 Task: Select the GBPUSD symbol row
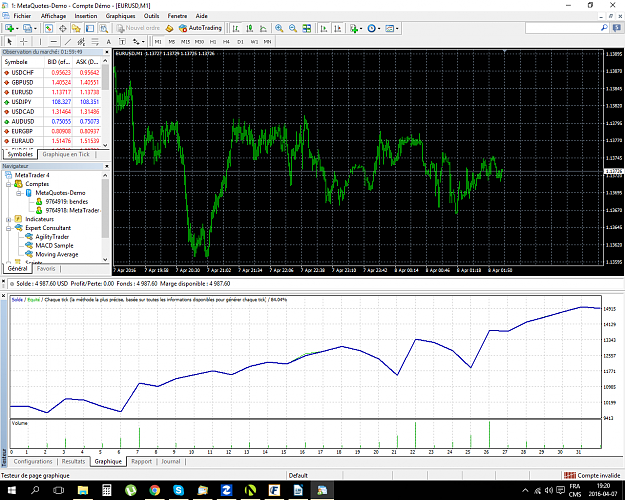[52, 83]
